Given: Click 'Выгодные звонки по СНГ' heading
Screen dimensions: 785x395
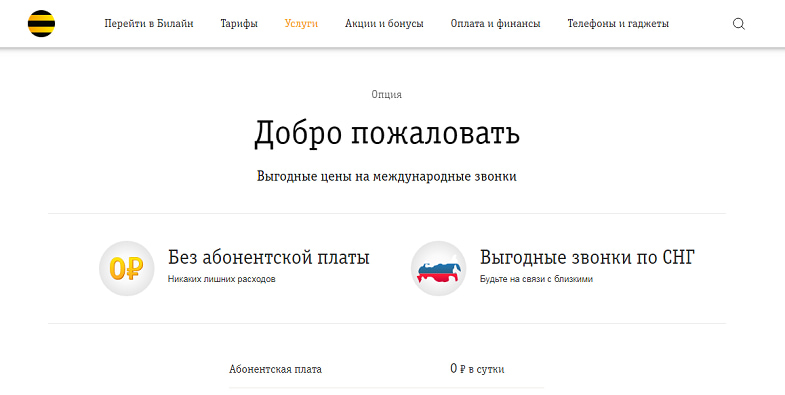Looking at the screenshot, I should pyautogui.click(x=587, y=257).
